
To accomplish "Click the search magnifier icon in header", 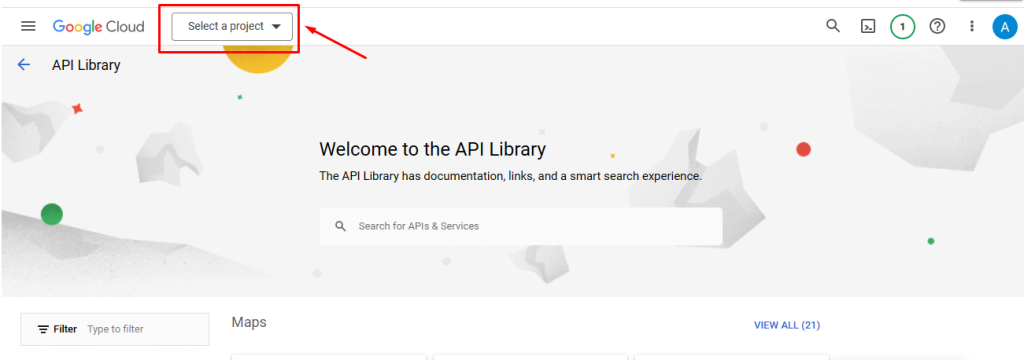I will tap(833, 26).
